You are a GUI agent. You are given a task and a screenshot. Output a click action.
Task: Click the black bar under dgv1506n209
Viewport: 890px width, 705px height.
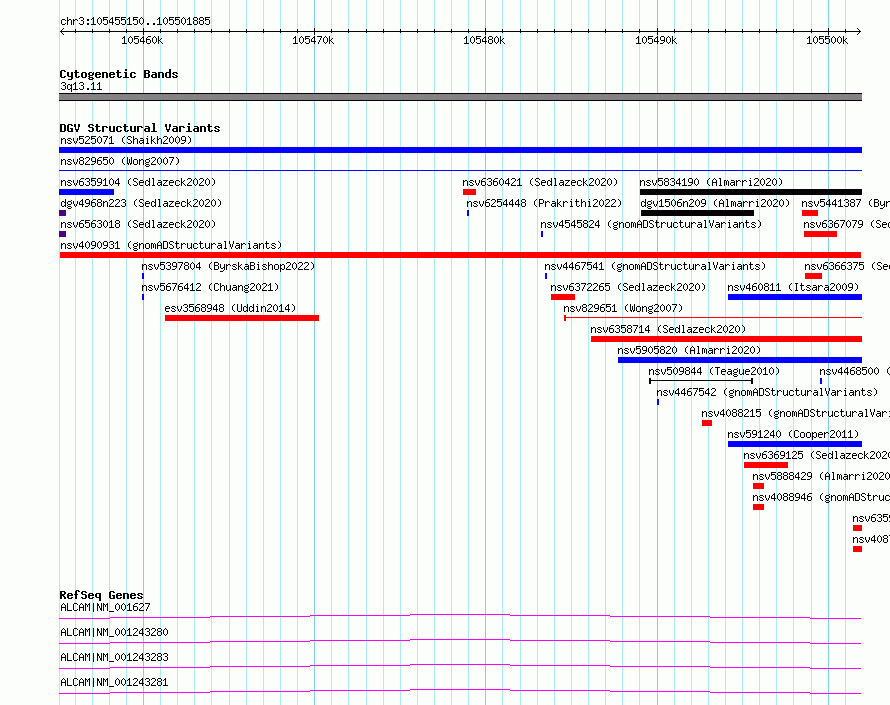click(x=698, y=213)
